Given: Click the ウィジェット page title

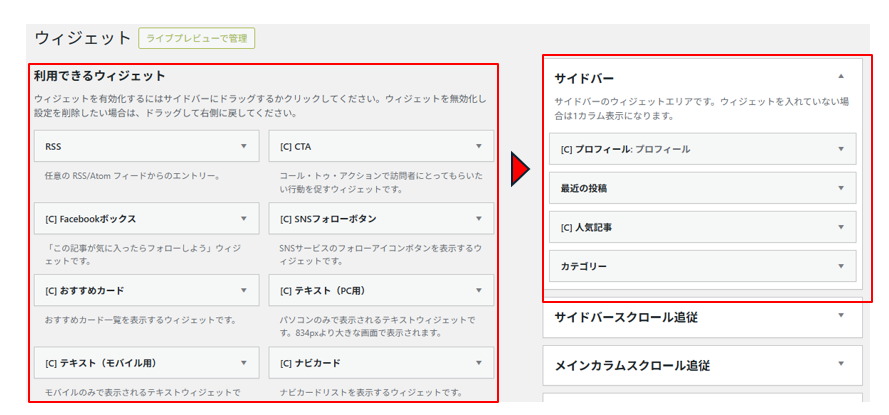Looking at the screenshot, I should tap(83, 38).
